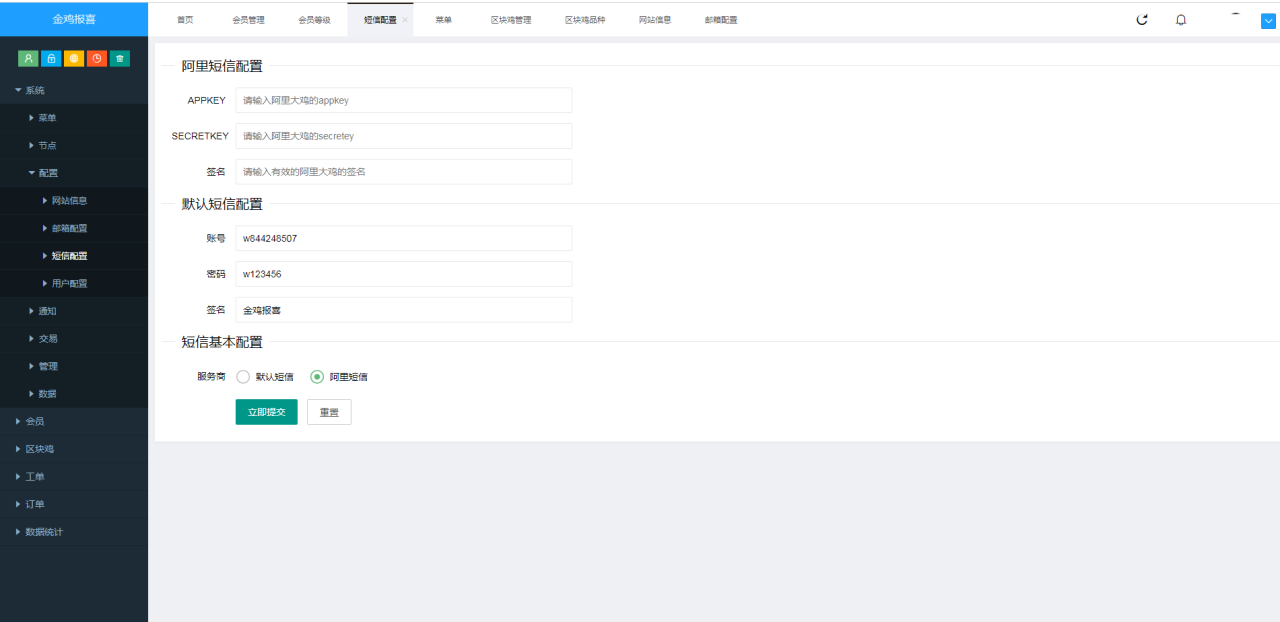Select the 阿里短信 radio button
Image resolution: width=1280 pixels, height=622 pixels.
(x=317, y=377)
